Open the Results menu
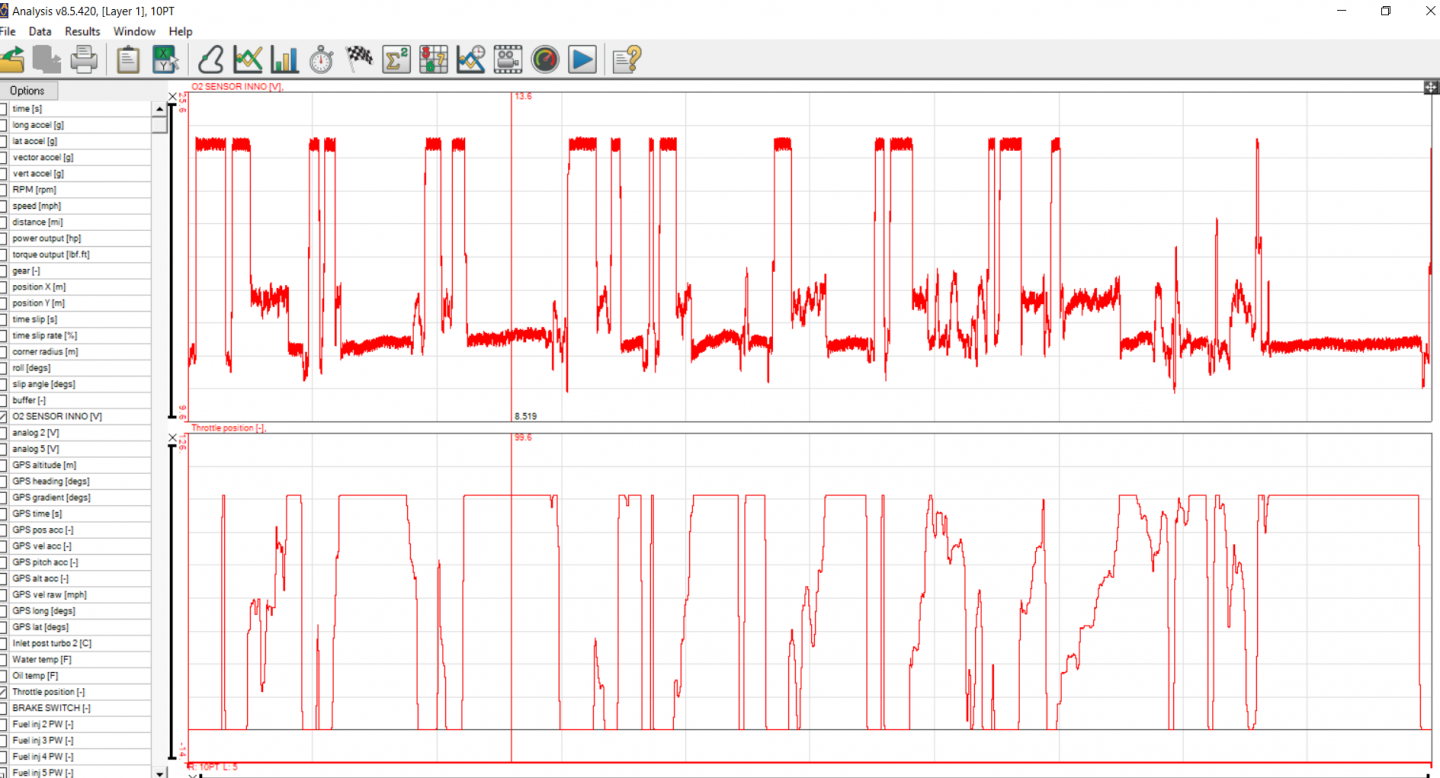1440x778 pixels. pyautogui.click(x=83, y=31)
